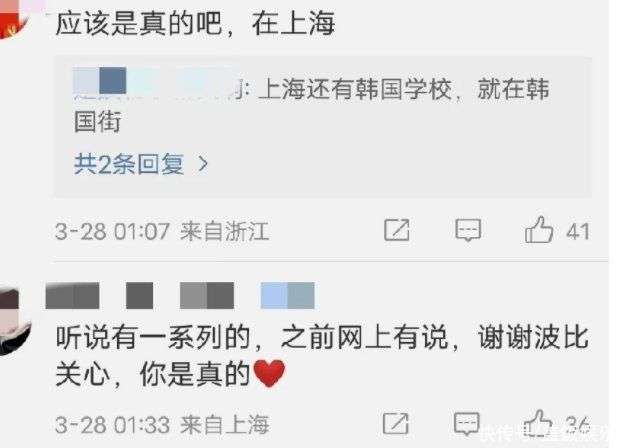Reply to the 3-28 01:33 comment
The image size is (623, 448).
(467, 423)
